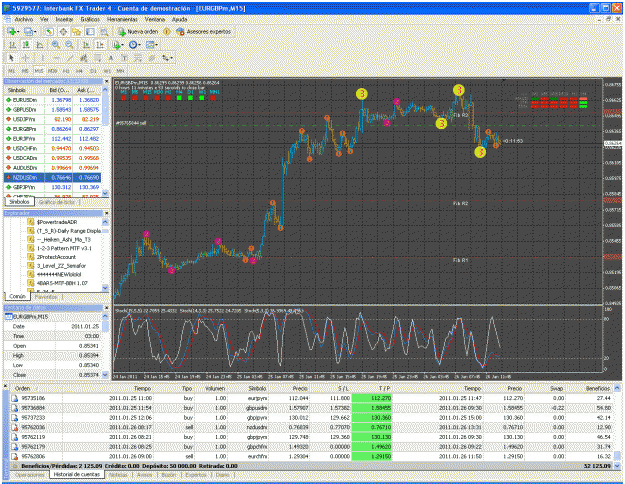Image resolution: width=625 pixels, height=484 pixels.
Task: Select the text 'A' drawing tool
Action: 111,58
